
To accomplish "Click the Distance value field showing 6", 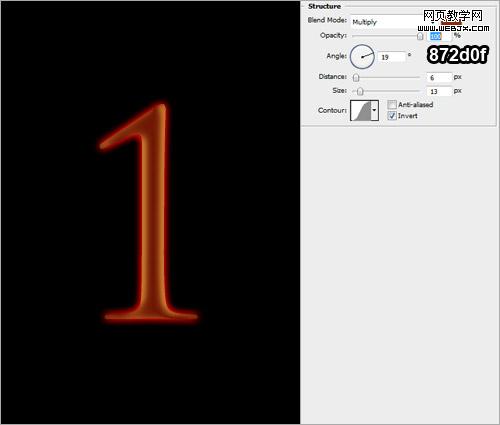I will pyautogui.click(x=439, y=78).
